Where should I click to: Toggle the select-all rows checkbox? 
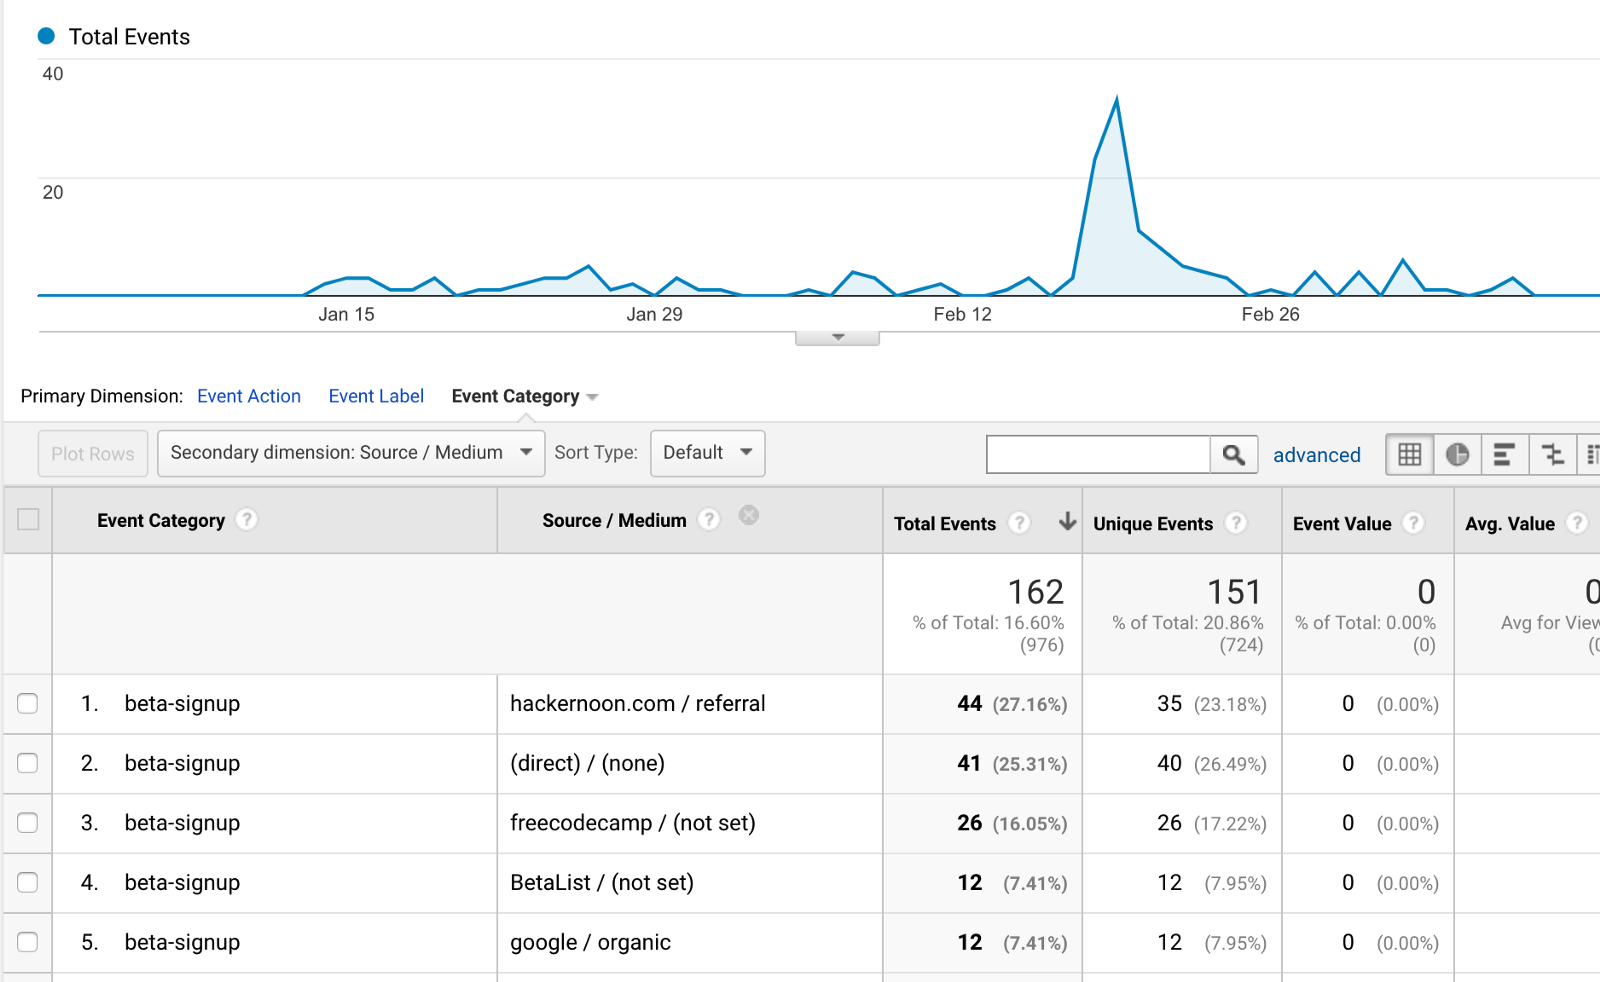click(x=28, y=519)
